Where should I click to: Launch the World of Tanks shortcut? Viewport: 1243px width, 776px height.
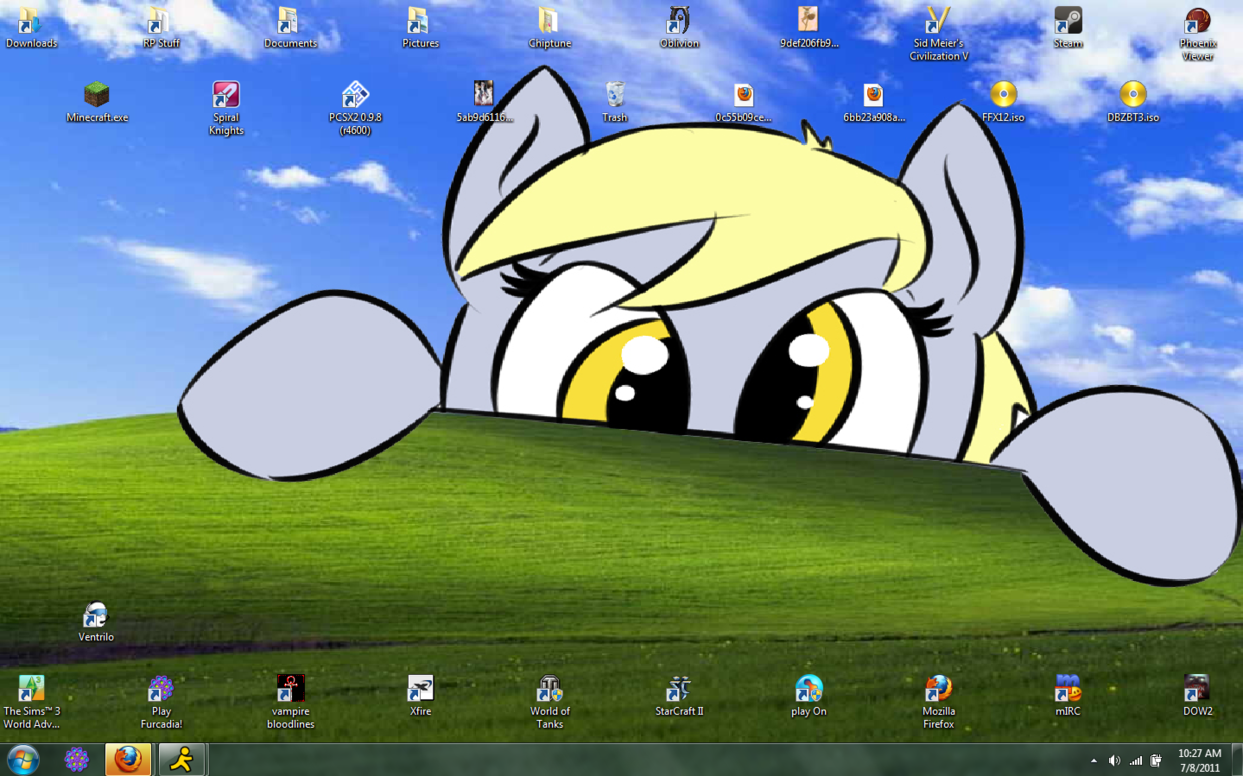549,690
